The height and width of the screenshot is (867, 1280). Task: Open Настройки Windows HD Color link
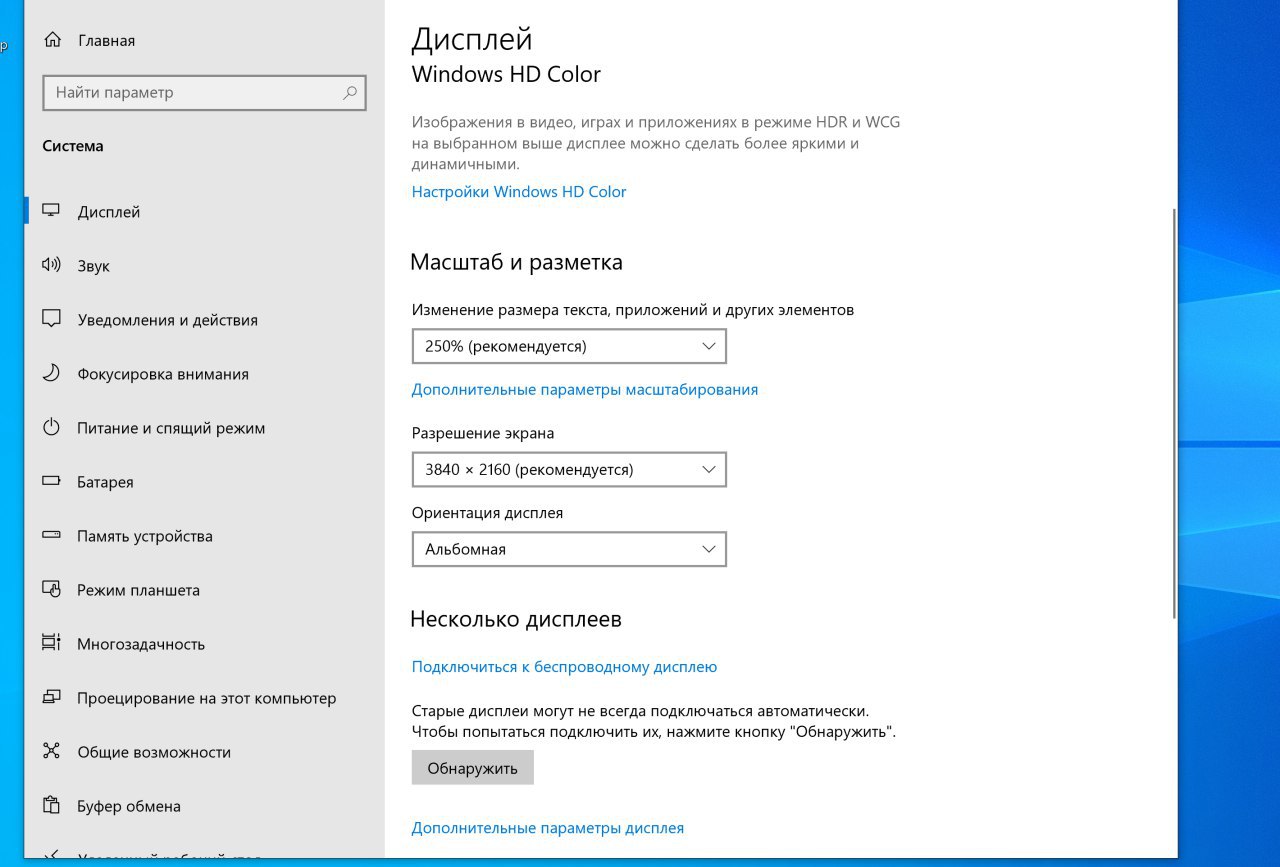(519, 191)
